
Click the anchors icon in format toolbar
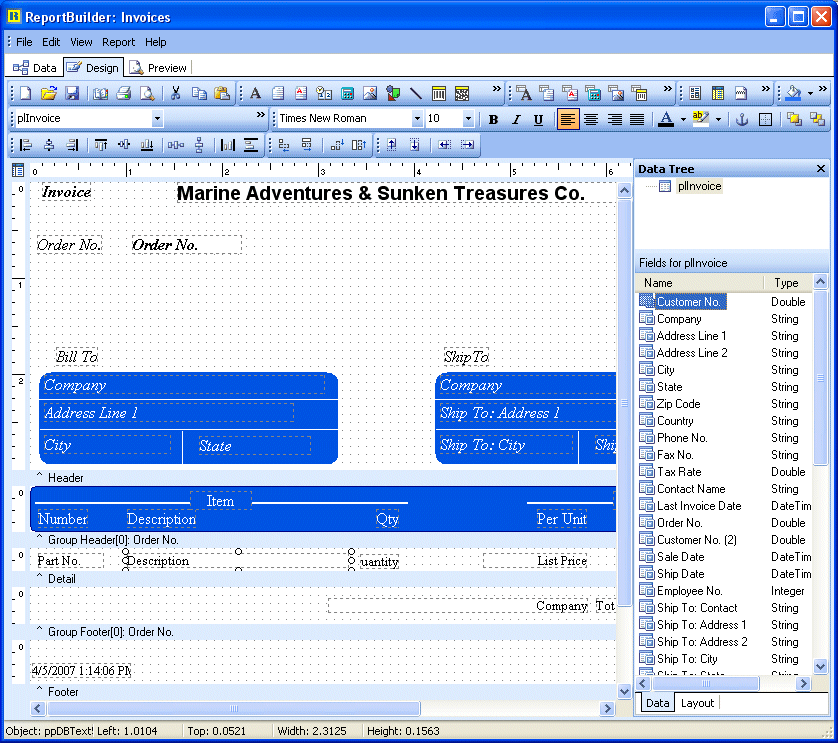point(742,119)
